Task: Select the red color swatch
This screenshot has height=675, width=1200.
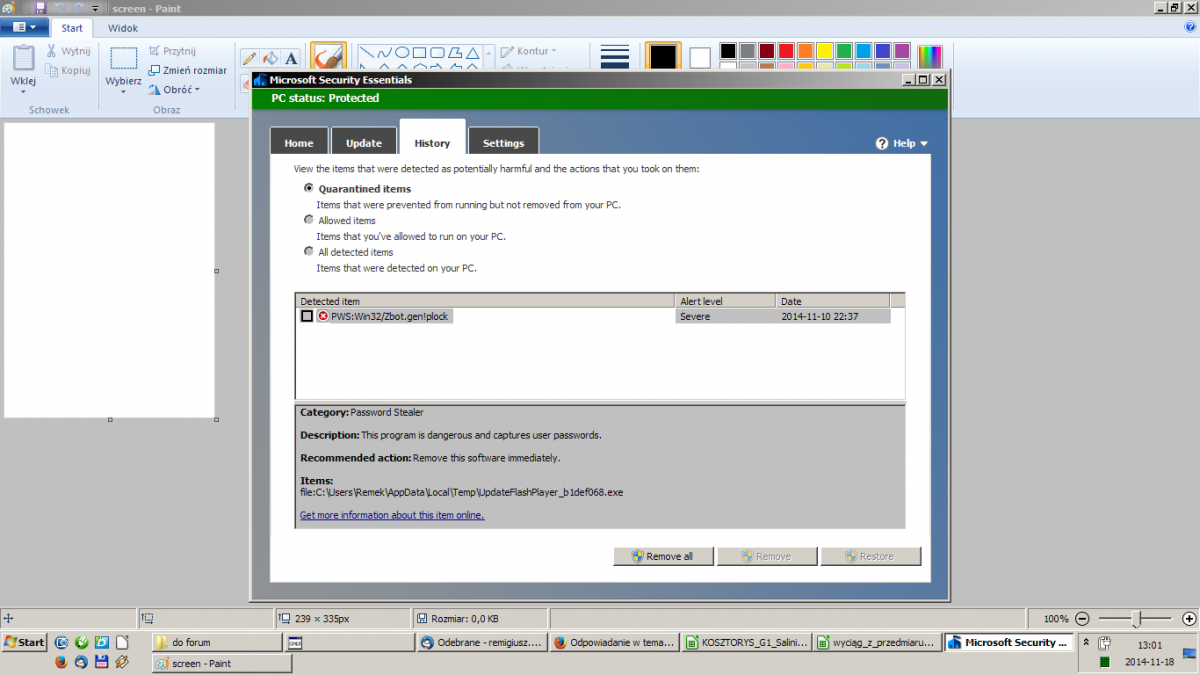Action: click(x=786, y=51)
